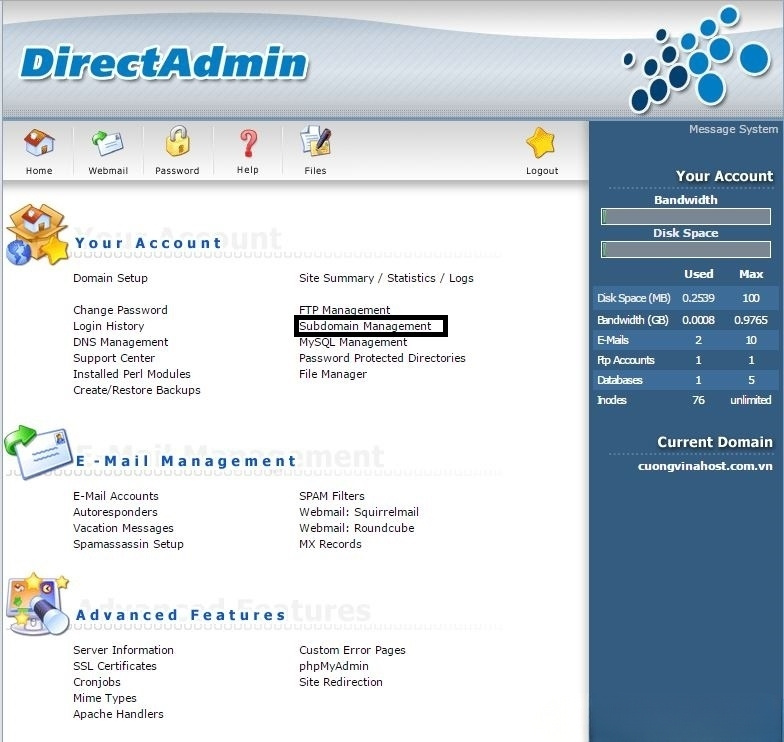Click the Disk Space (MB) row label
This screenshot has height=742, width=784.
pos(634,298)
